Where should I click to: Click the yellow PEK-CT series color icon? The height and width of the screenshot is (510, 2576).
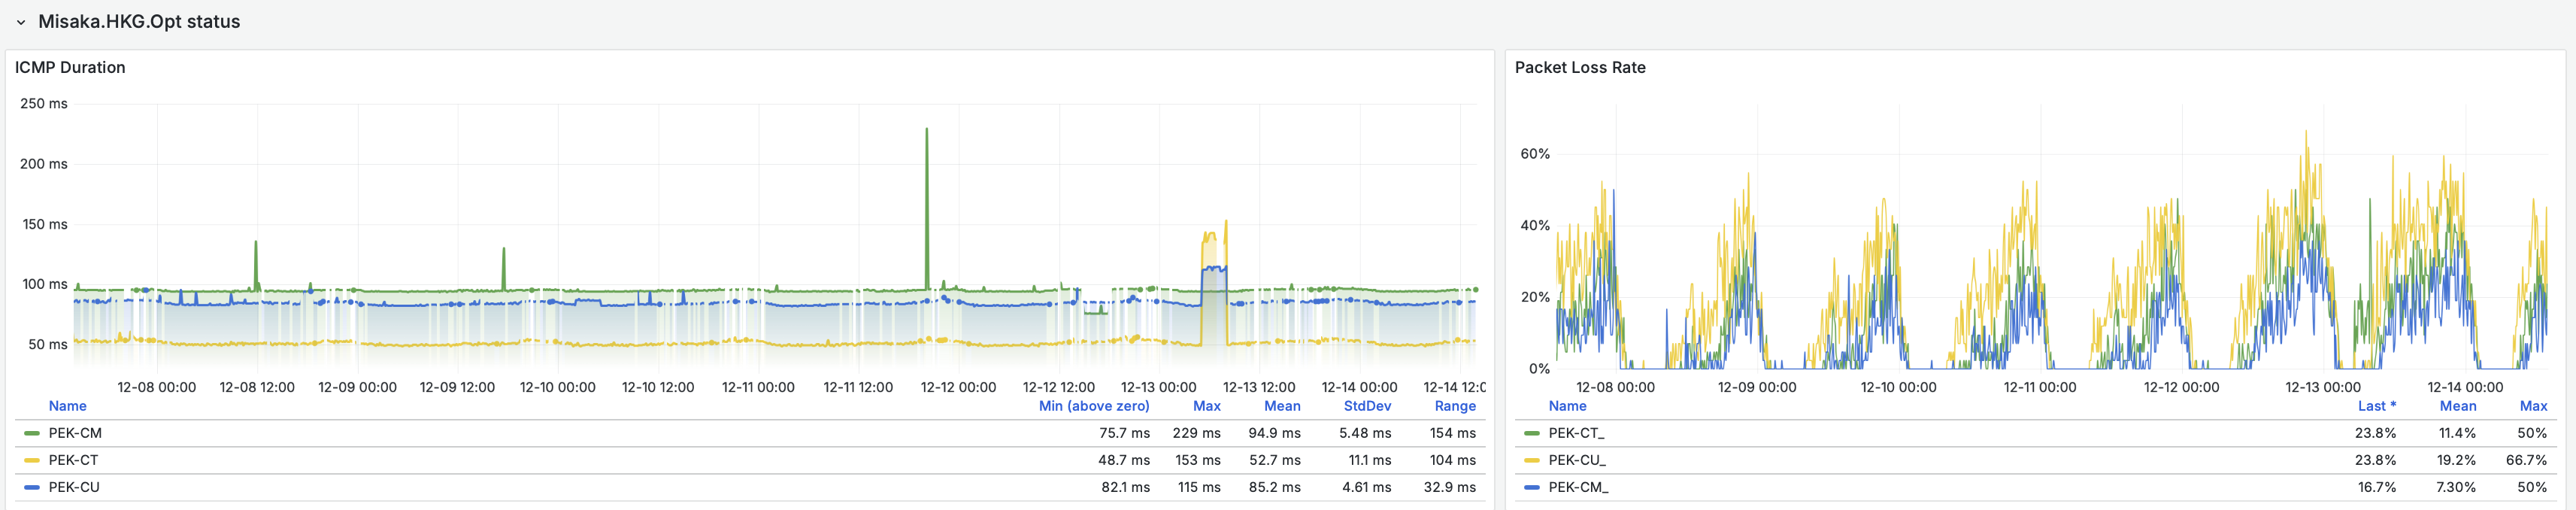(x=32, y=460)
